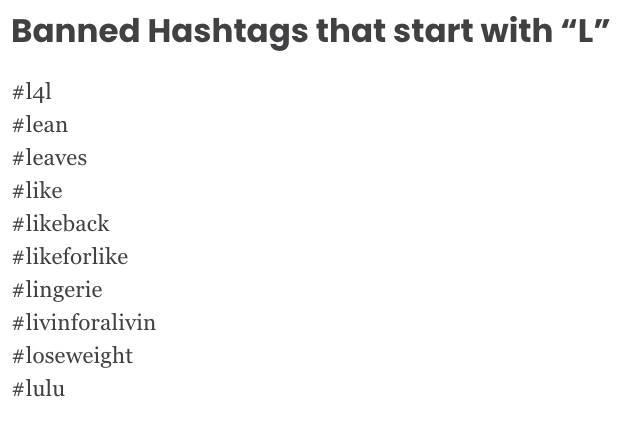
Task: Select the #likeback hashtag
Action: tap(61, 224)
